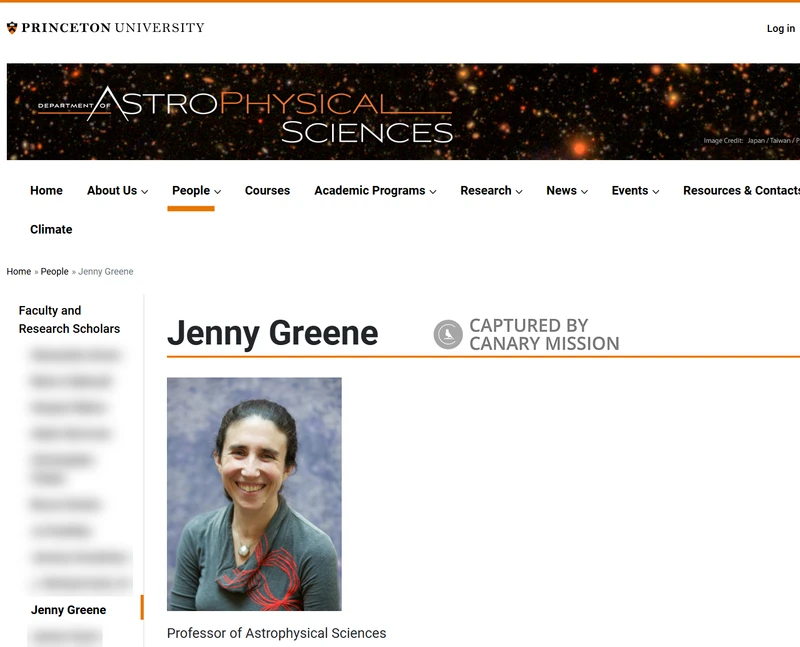800x647 pixels.
Task: Open the Research menu
Action: click(x=486, y=190)
